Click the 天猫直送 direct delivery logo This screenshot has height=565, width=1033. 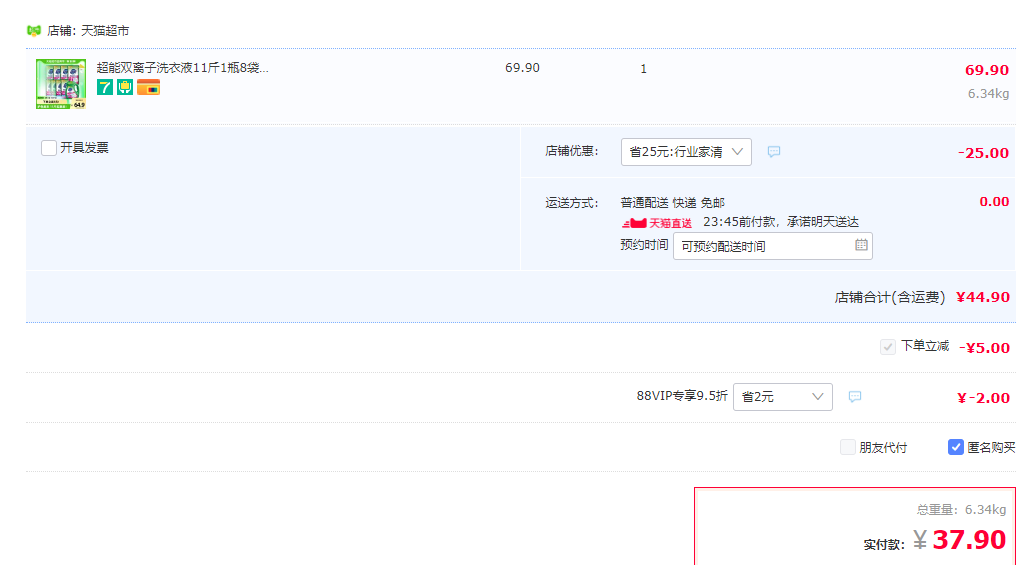(x=657, y=223)
